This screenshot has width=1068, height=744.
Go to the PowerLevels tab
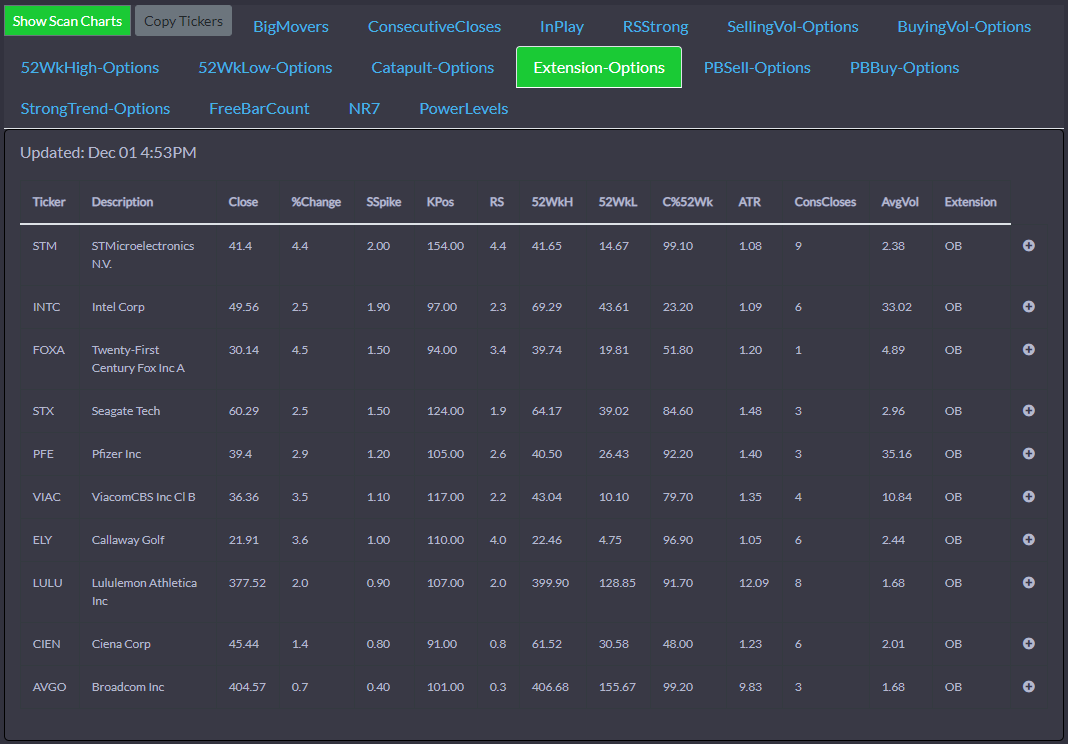pyautogui.click(x=464, y=109)
